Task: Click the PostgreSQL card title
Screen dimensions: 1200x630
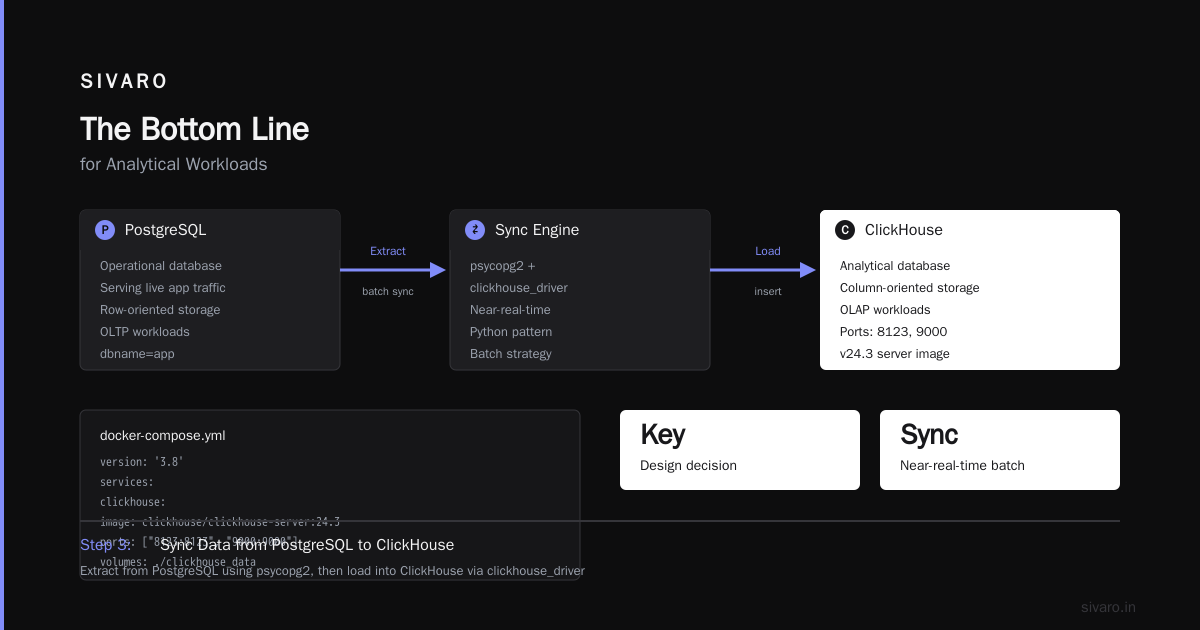Action: tap(165, 230)
